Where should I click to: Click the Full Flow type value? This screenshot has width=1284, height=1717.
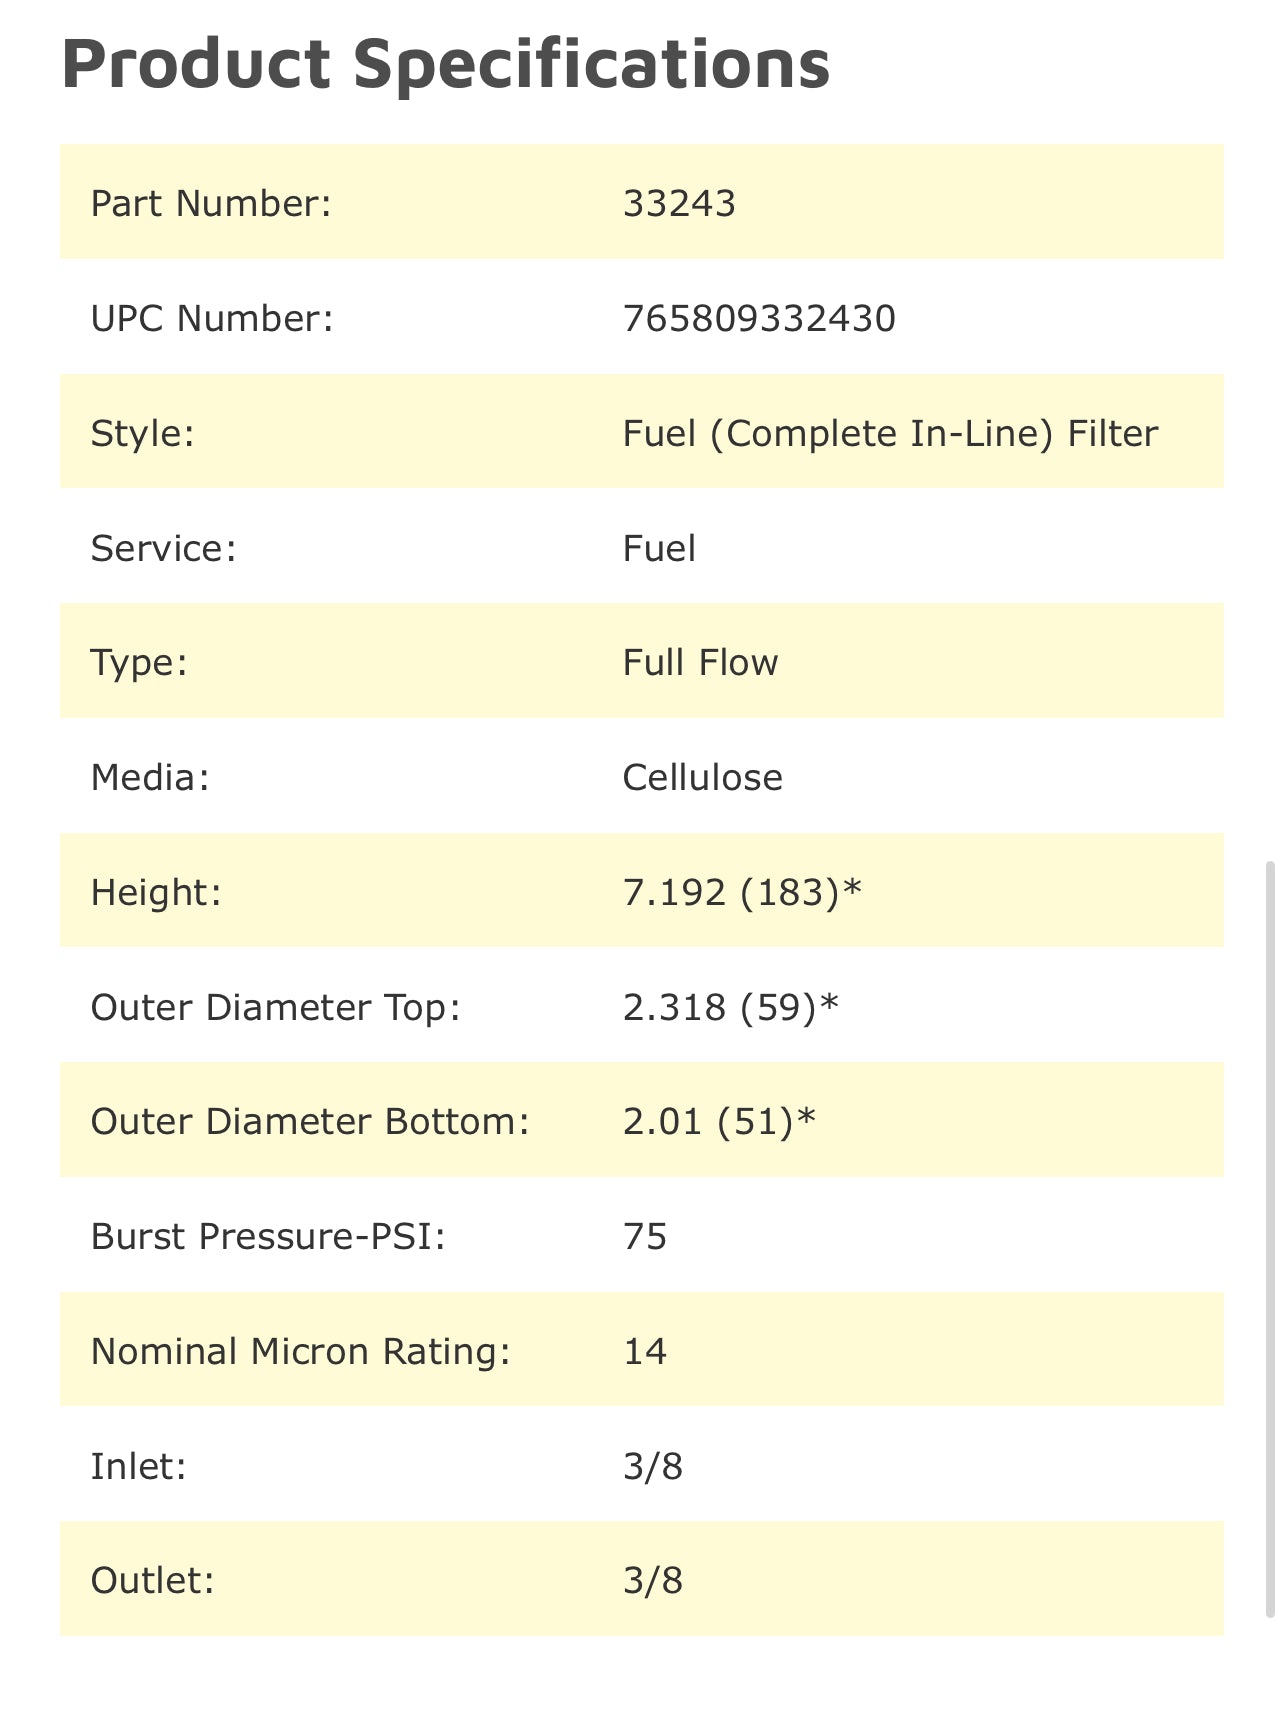click(700, 663)
